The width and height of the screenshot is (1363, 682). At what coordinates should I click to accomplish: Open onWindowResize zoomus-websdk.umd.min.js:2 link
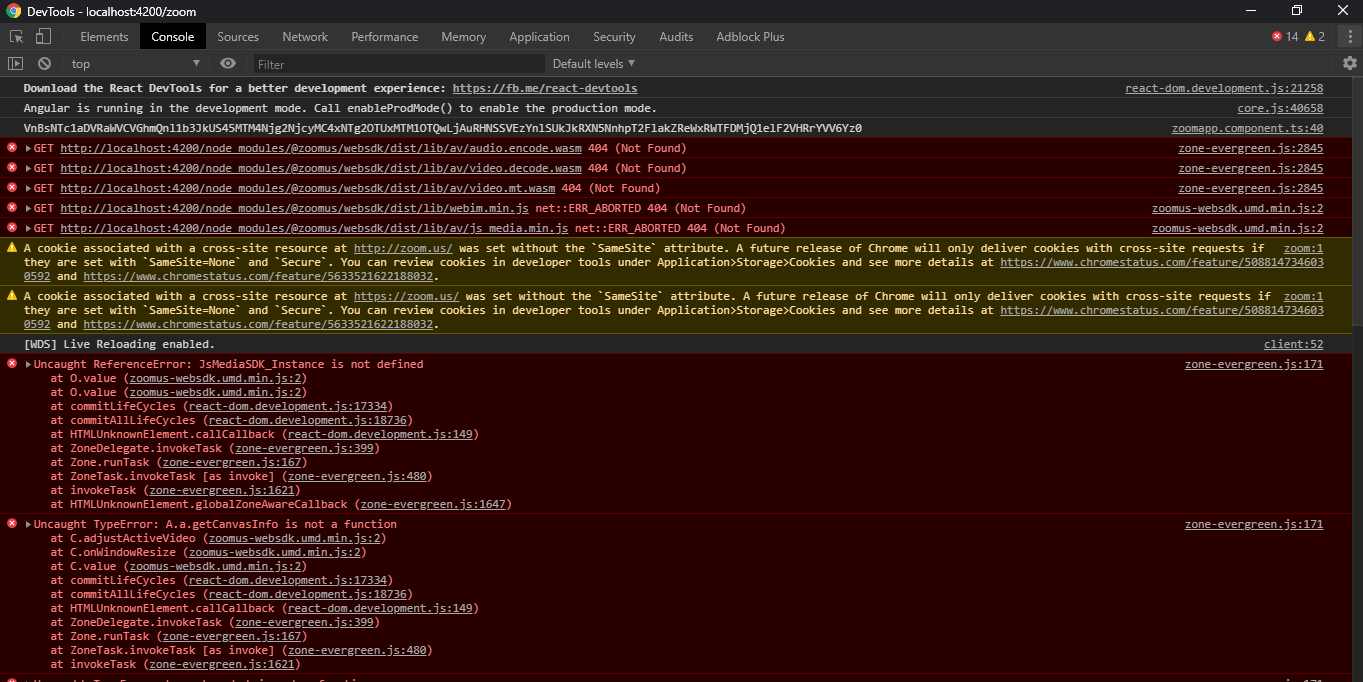click(x=275, y=552)
